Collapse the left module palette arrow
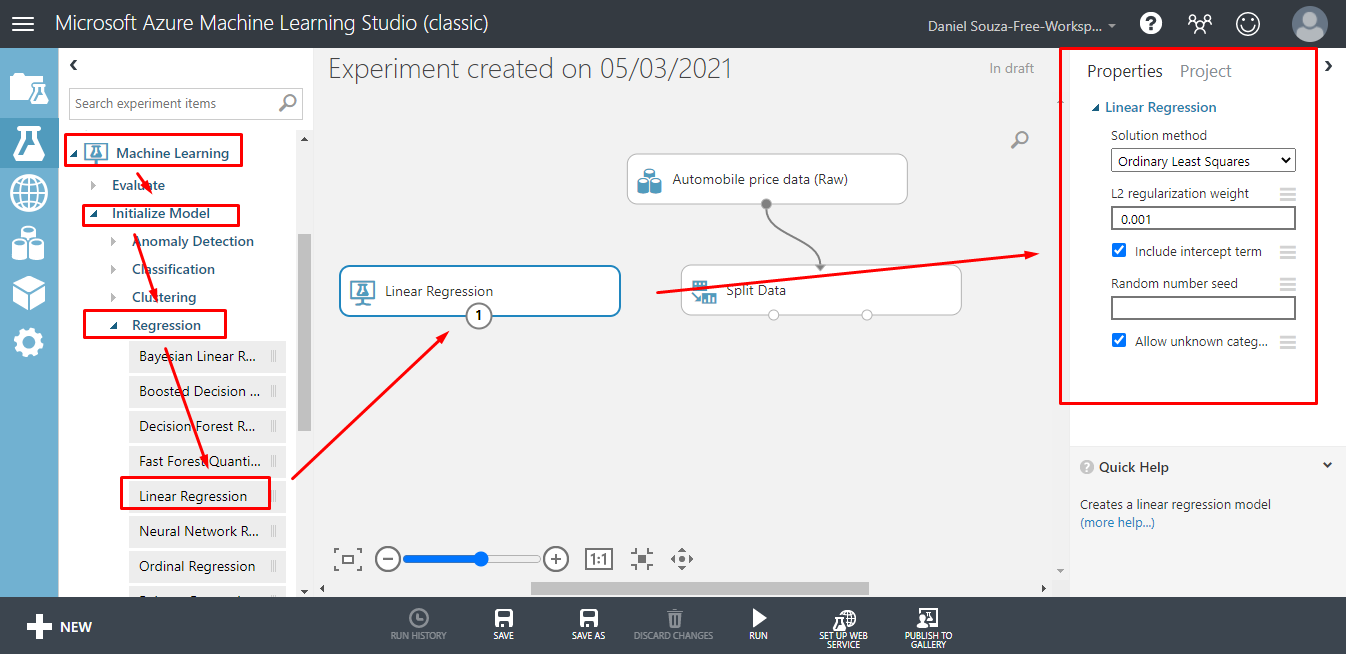 pos(73,65)
